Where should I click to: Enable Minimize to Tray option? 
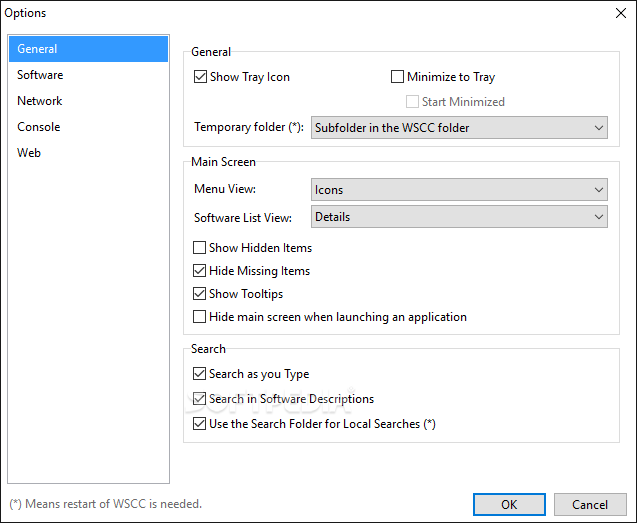coord(398,77)
